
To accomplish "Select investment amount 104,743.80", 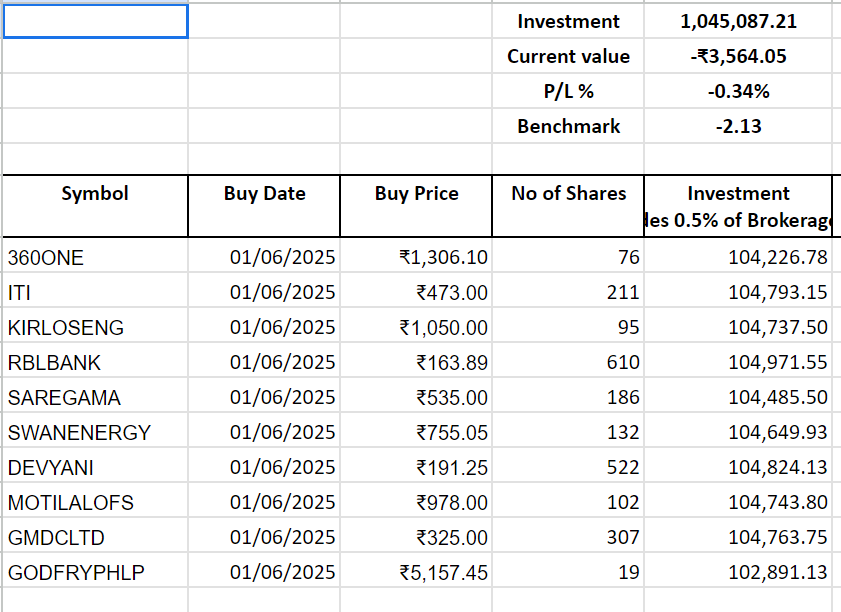I will pyautogui.click(x=738, y=502).
